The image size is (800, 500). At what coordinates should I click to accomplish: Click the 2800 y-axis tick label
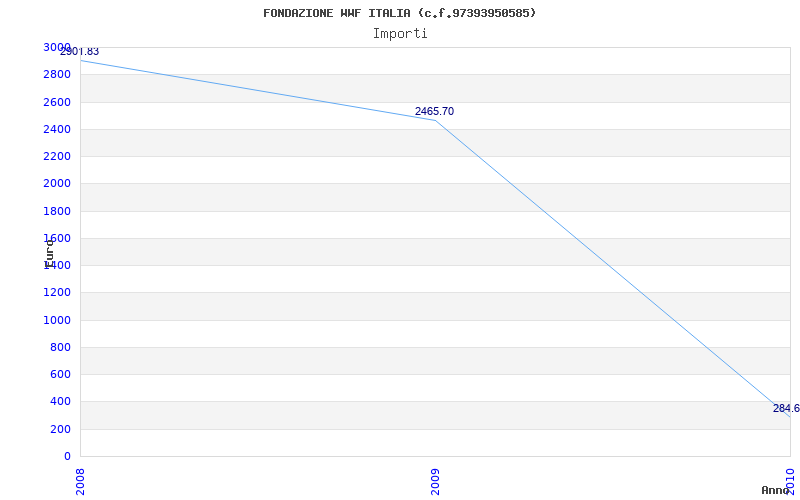tap(57, 74)
